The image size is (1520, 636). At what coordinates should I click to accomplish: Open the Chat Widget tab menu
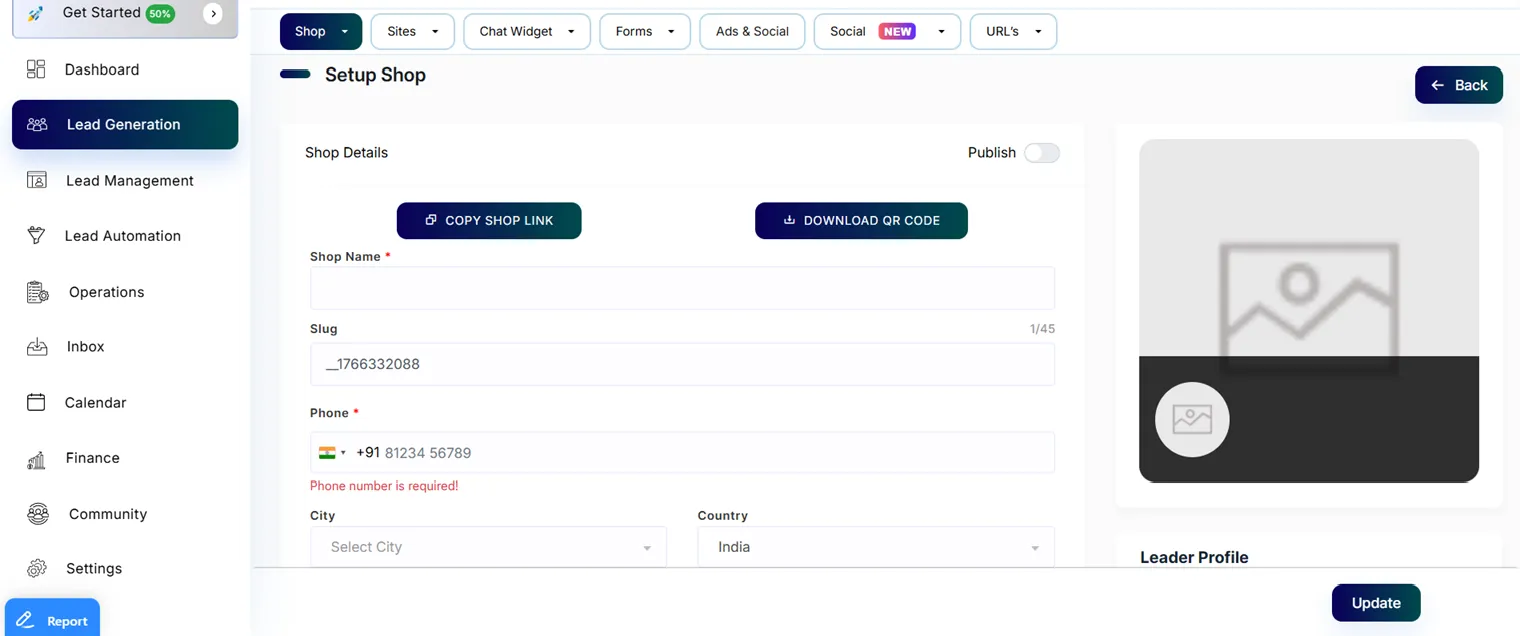click(527, 32)
